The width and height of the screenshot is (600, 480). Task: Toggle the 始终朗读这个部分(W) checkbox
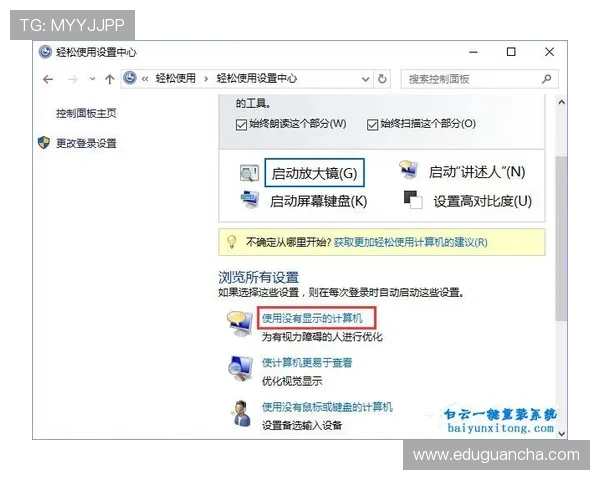coord(241,125)
